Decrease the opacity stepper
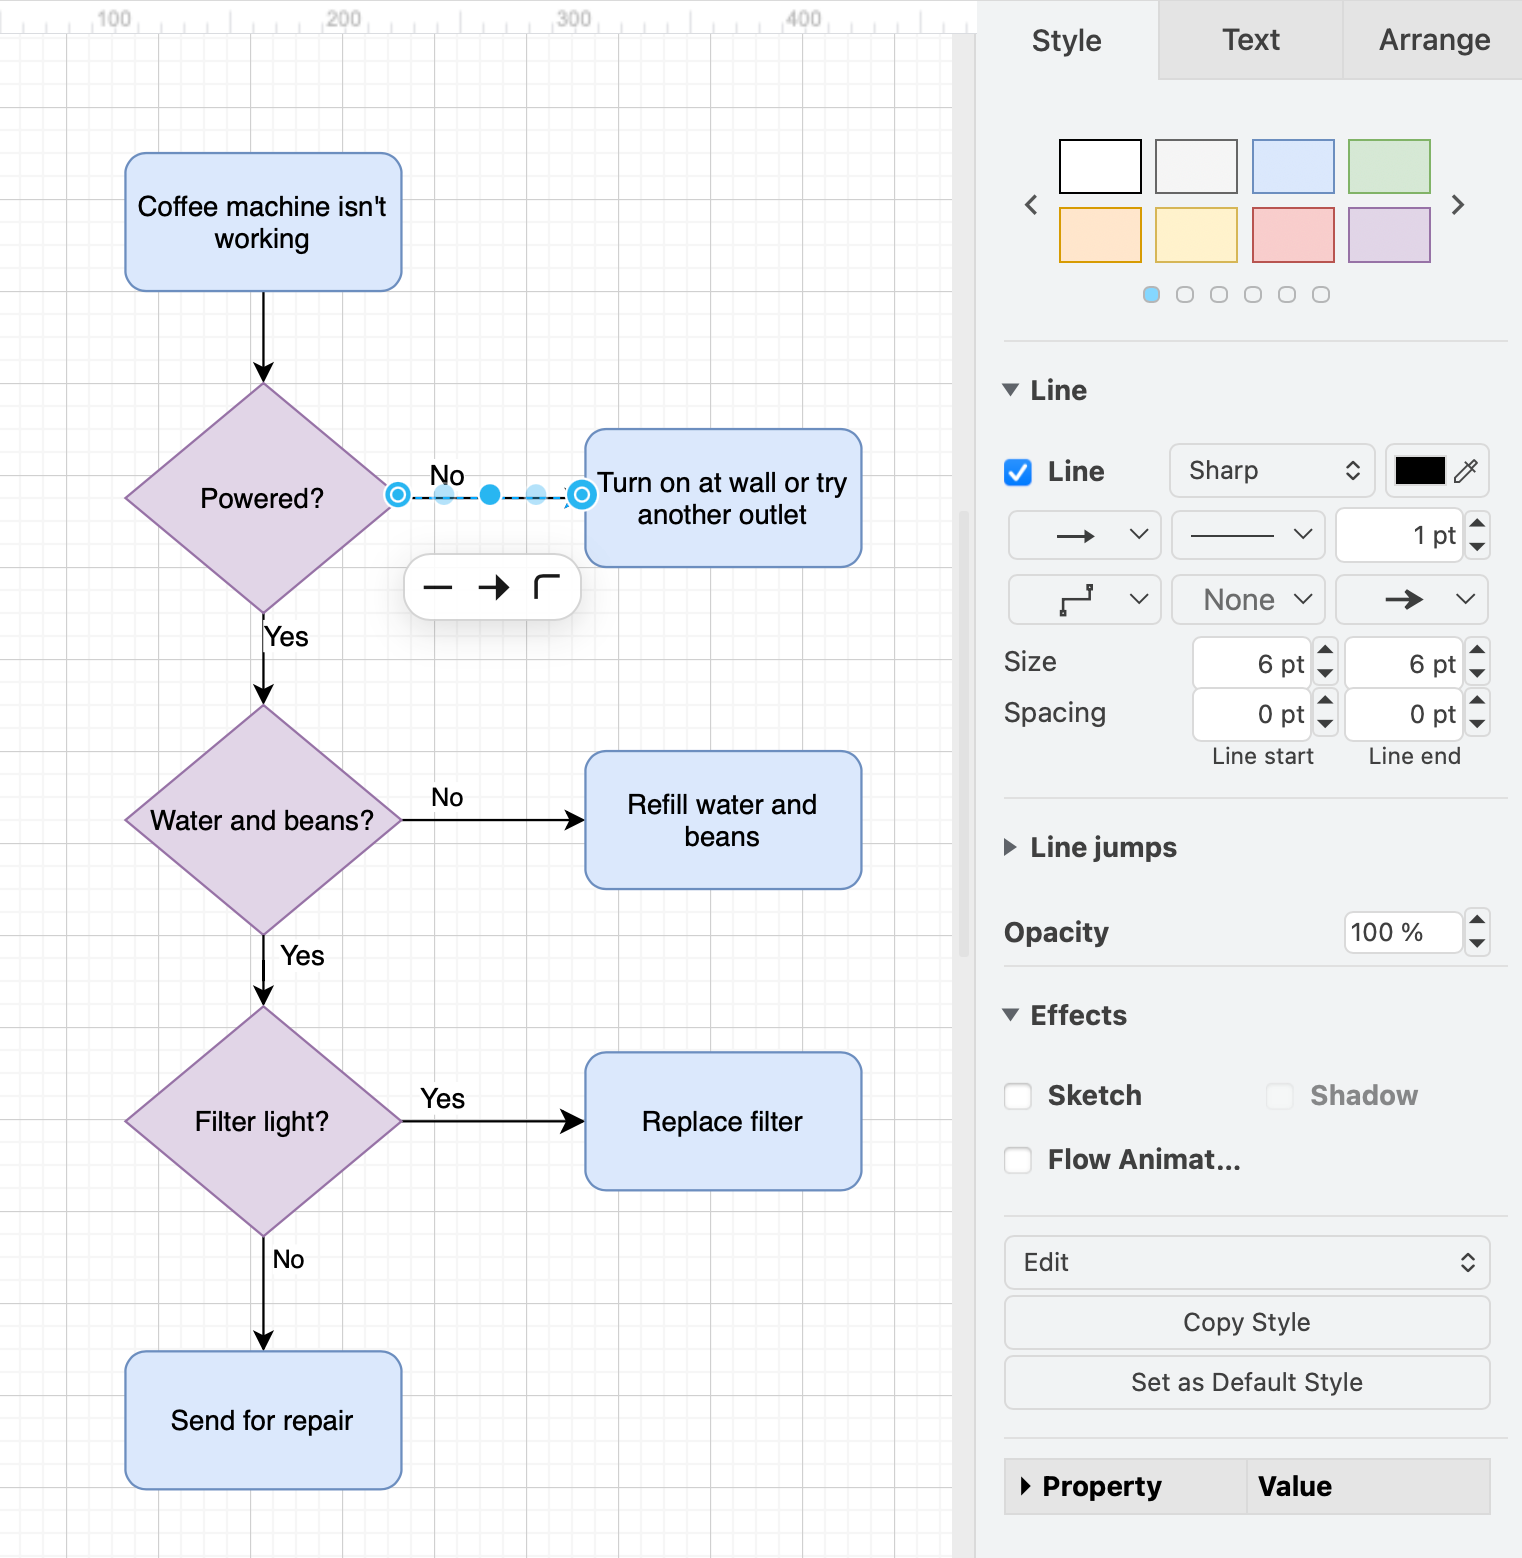Image resolution: width=1522 pixels, height=1558 pixels. [x=1477, y=944]
